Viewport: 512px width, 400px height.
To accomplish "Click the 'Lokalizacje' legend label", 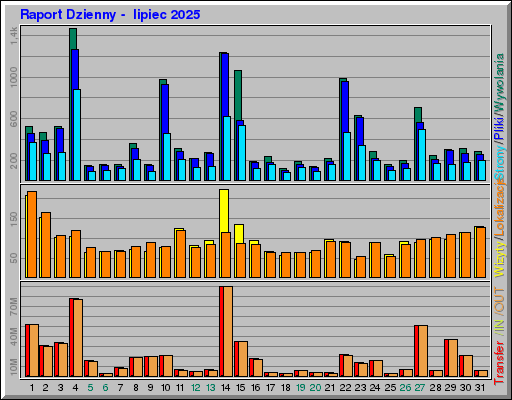I will [500, 208].
